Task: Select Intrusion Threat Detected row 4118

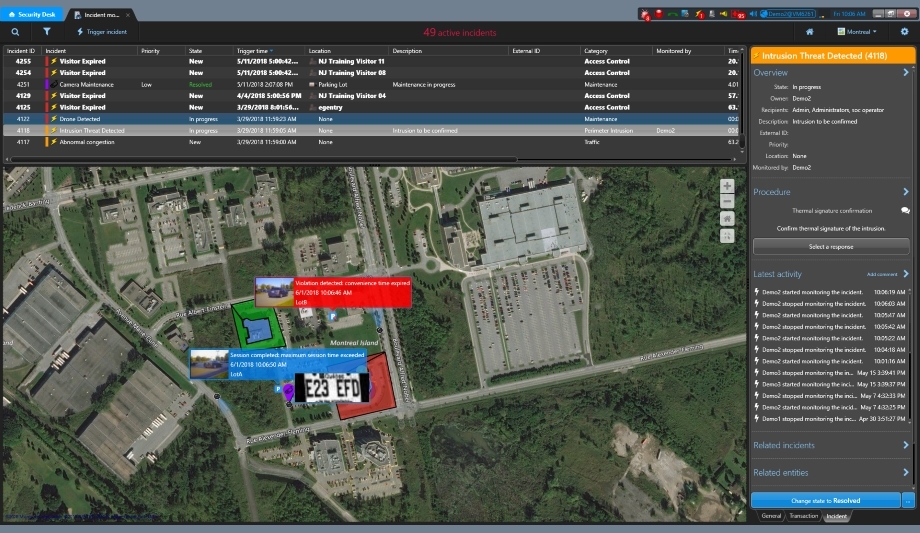Action: coord(372,131)
